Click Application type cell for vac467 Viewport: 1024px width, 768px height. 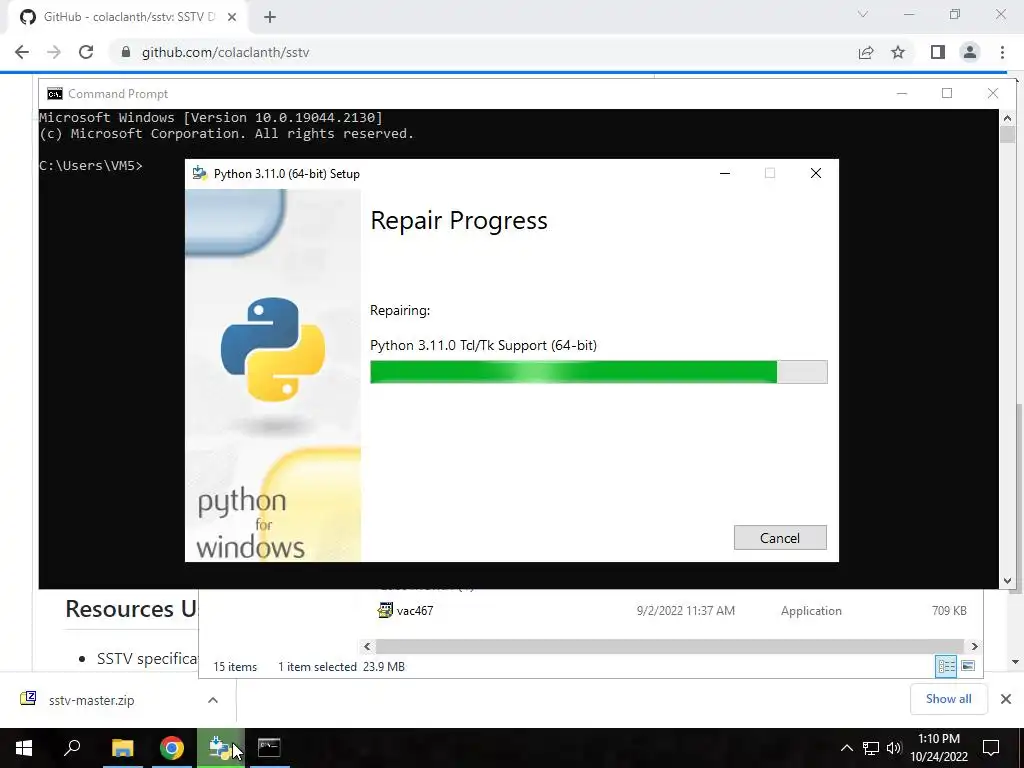(x=811, y=611)
